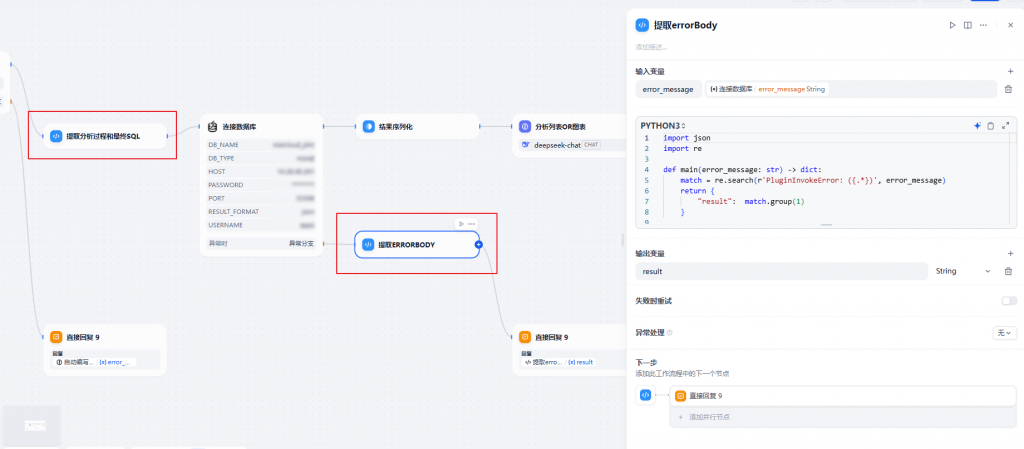Click the AI code generator sparkle icon

point(977,125)
